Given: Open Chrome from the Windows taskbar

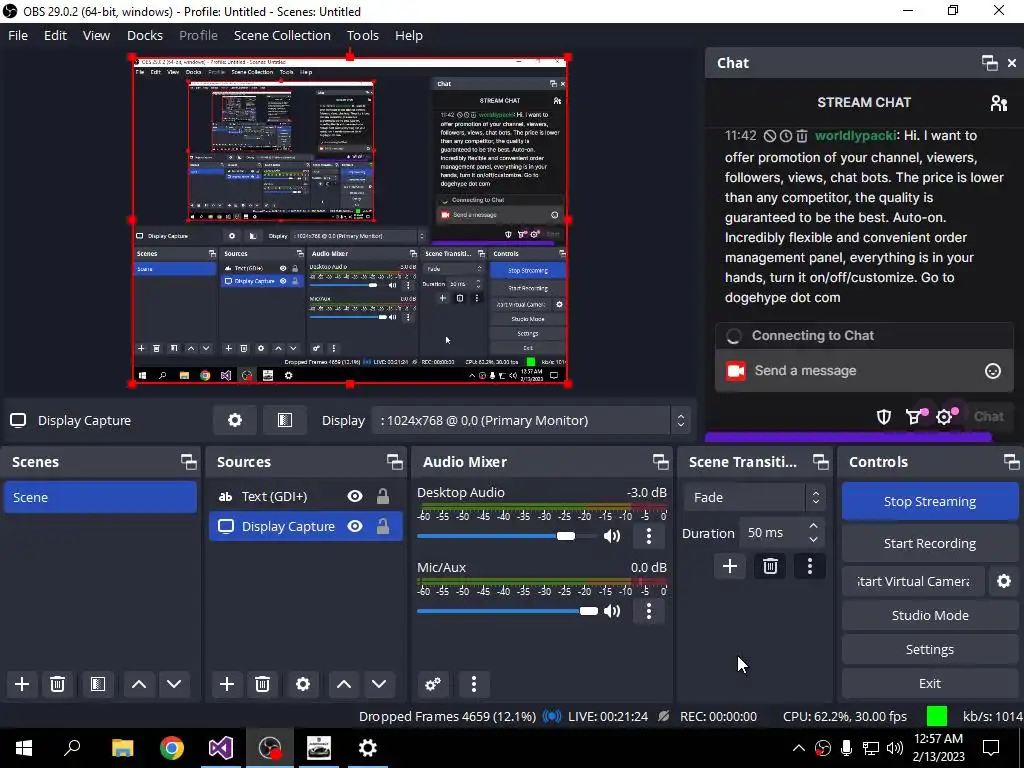Looking at the screenshot, I should [x=172, y=748].
